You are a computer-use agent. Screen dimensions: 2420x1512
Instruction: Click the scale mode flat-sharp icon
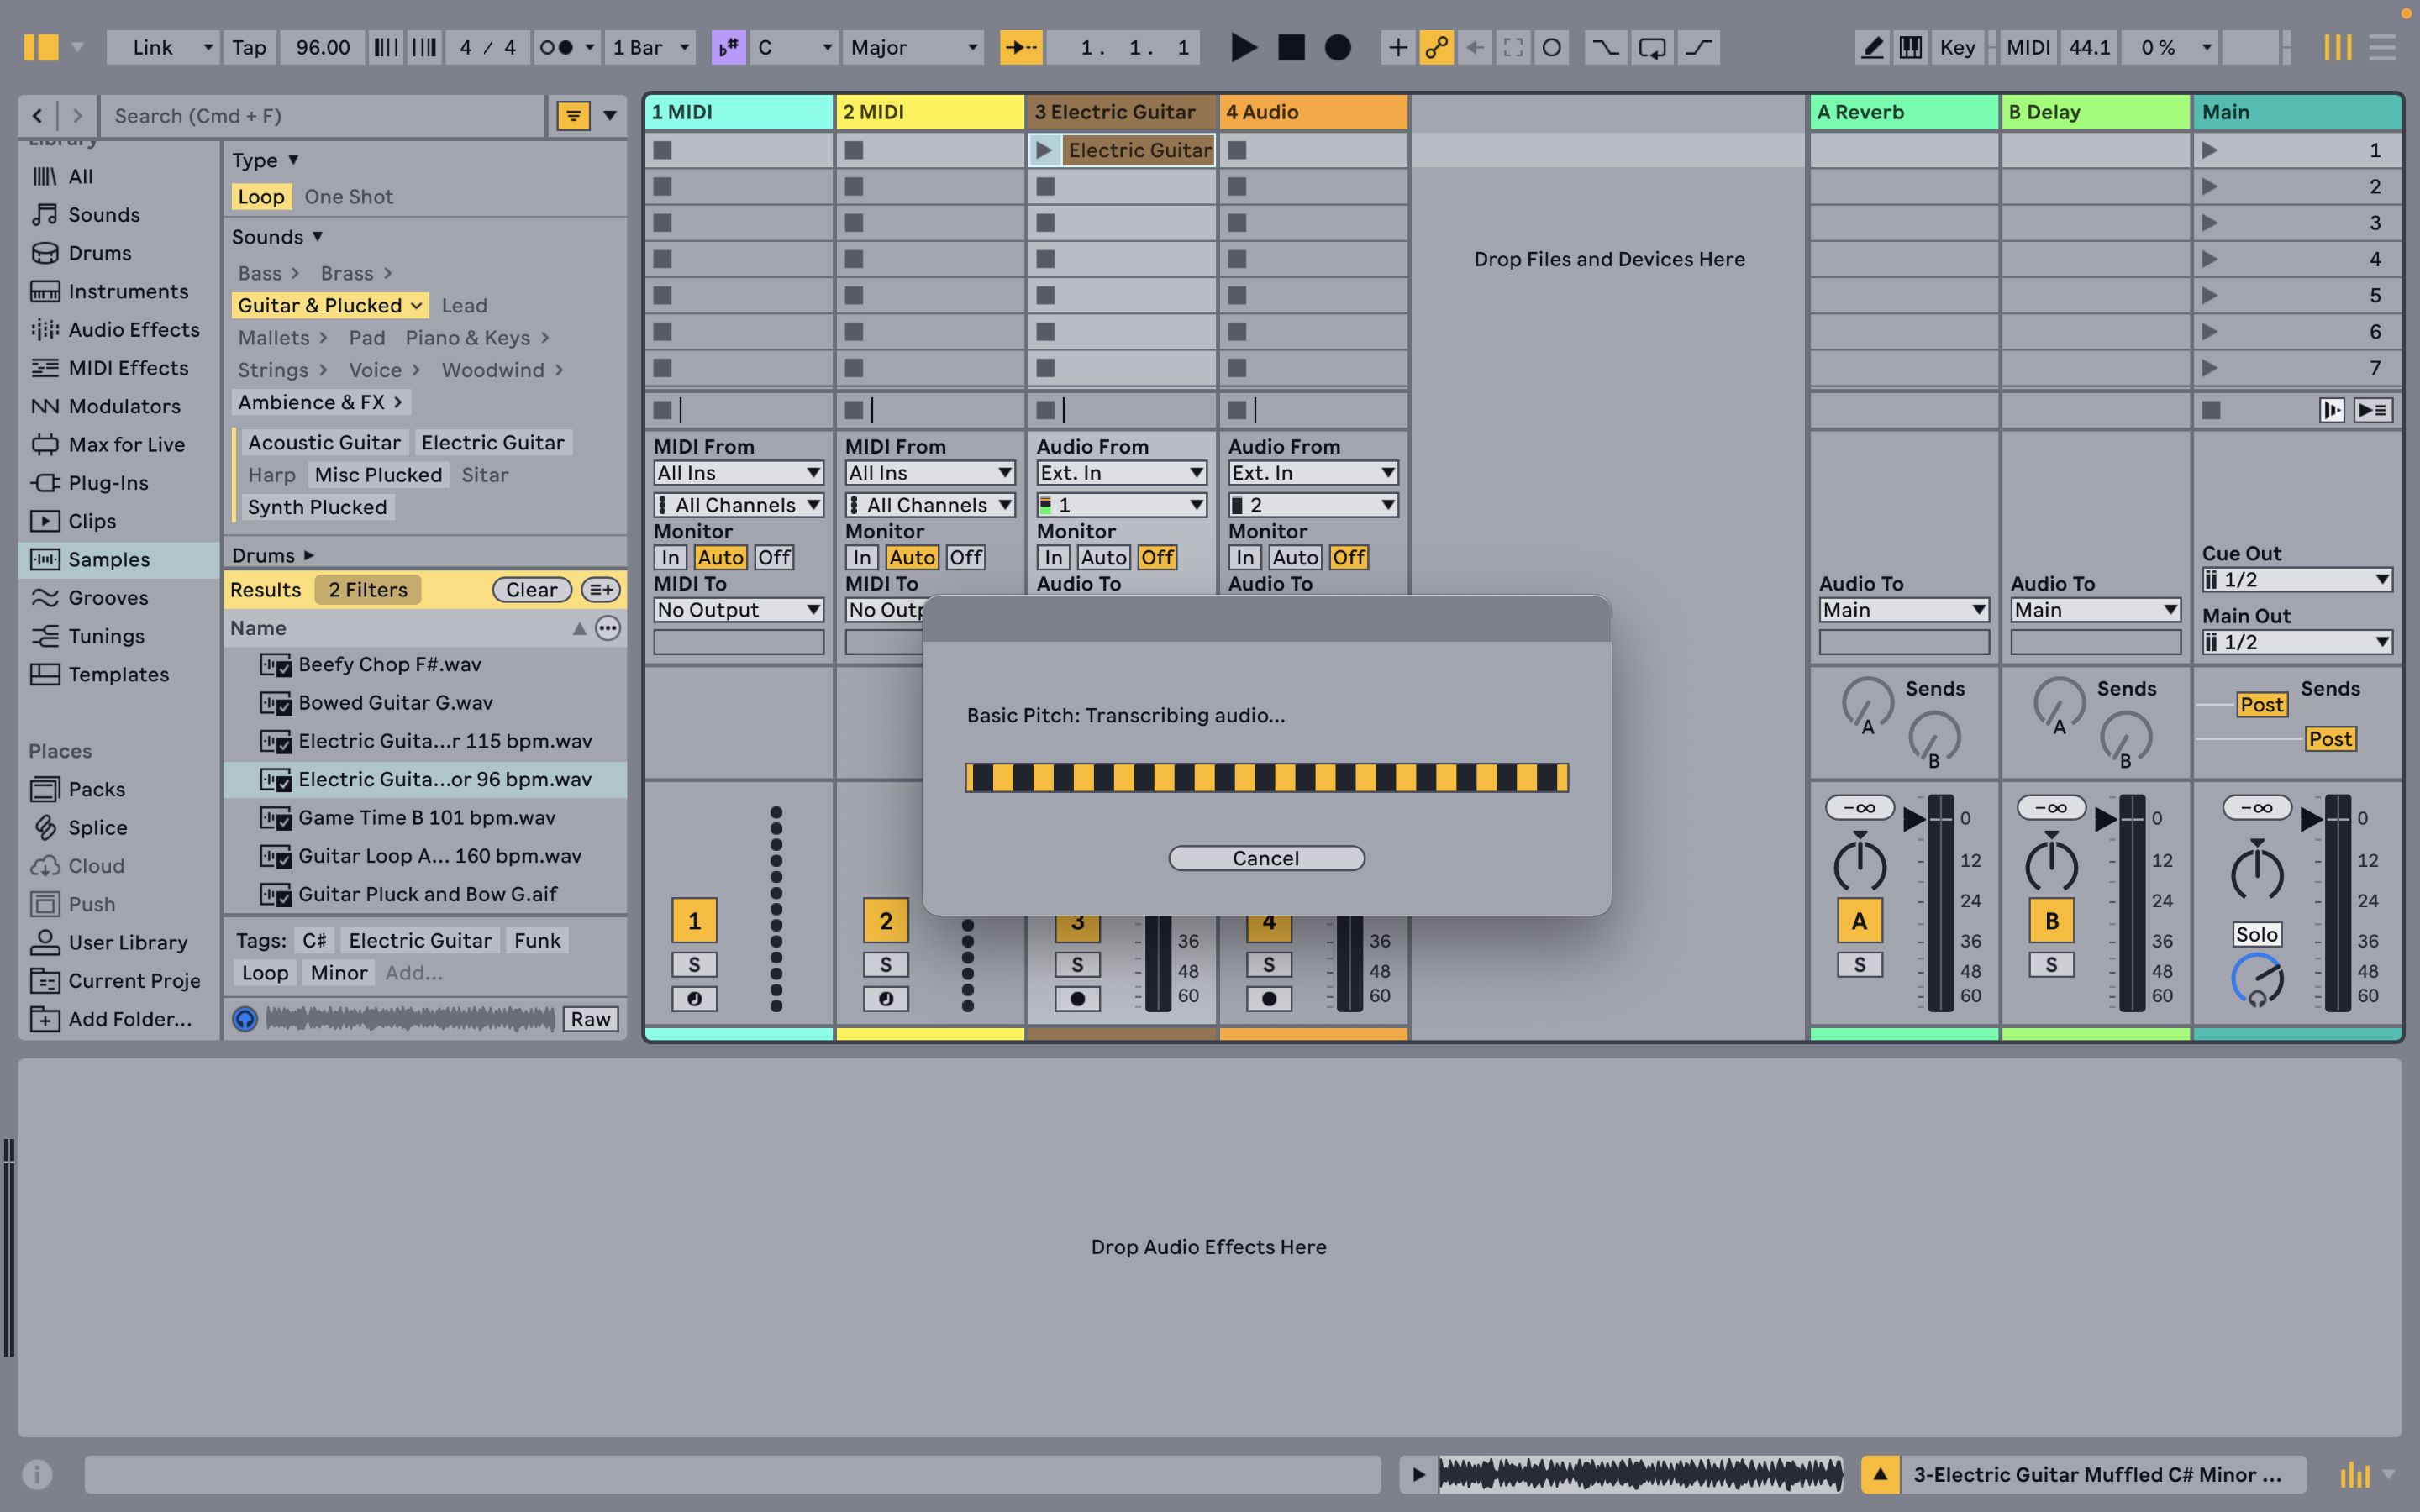(728, 47)
